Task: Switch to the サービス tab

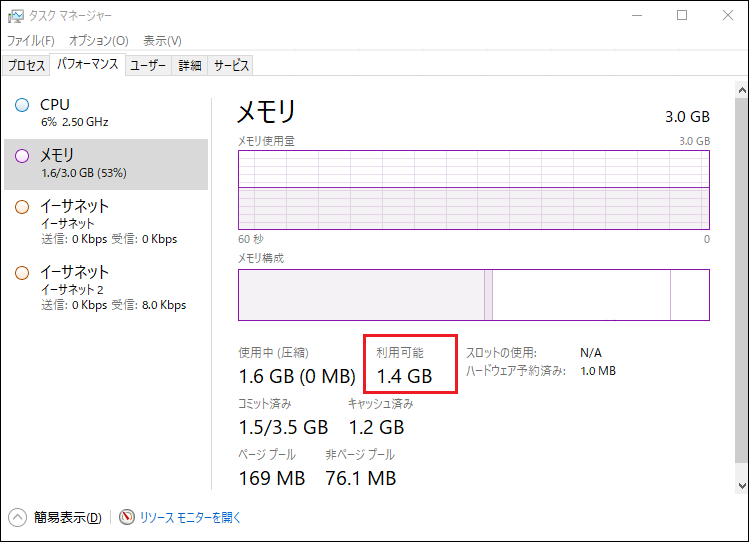Action: [230, 66]
